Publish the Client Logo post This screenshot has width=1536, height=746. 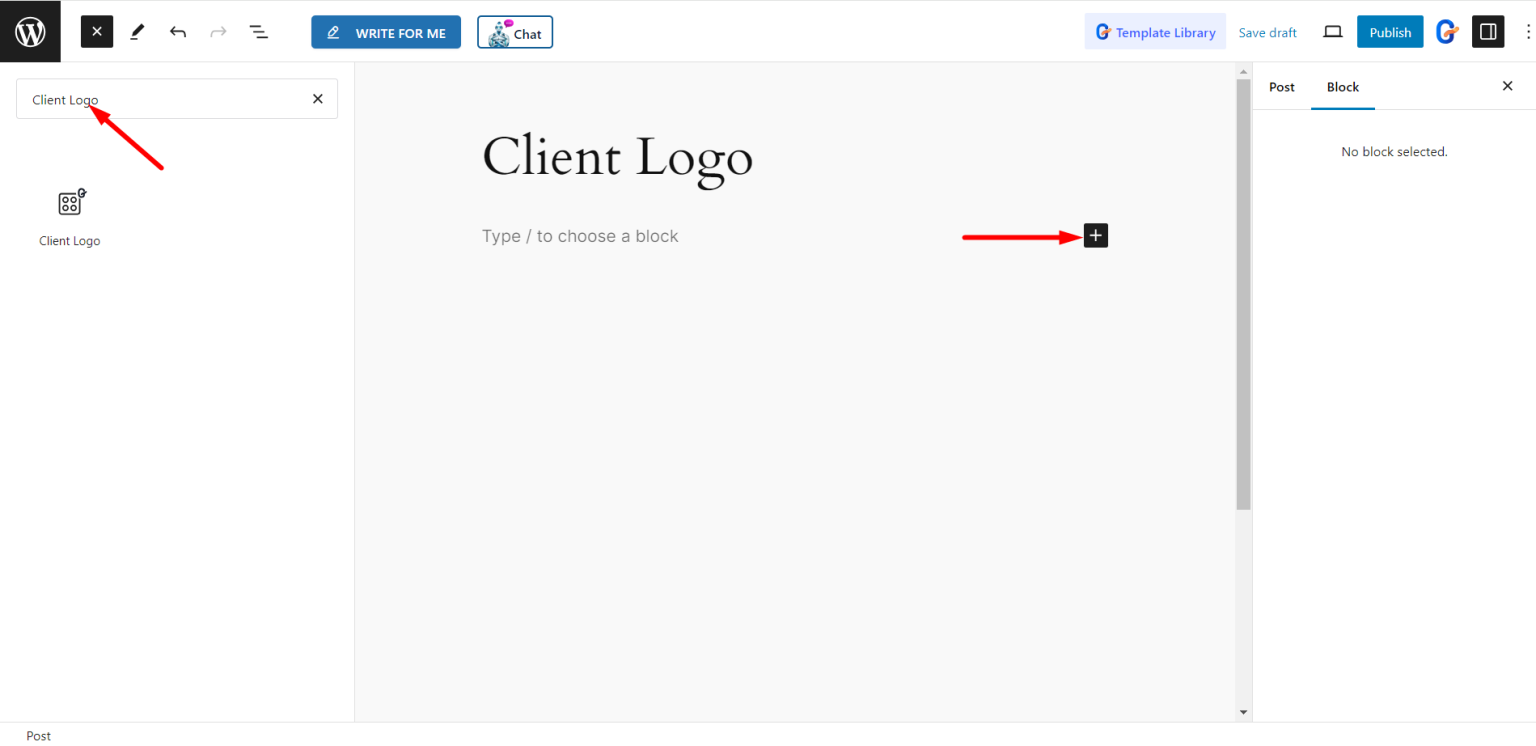tap(1389, 31)
